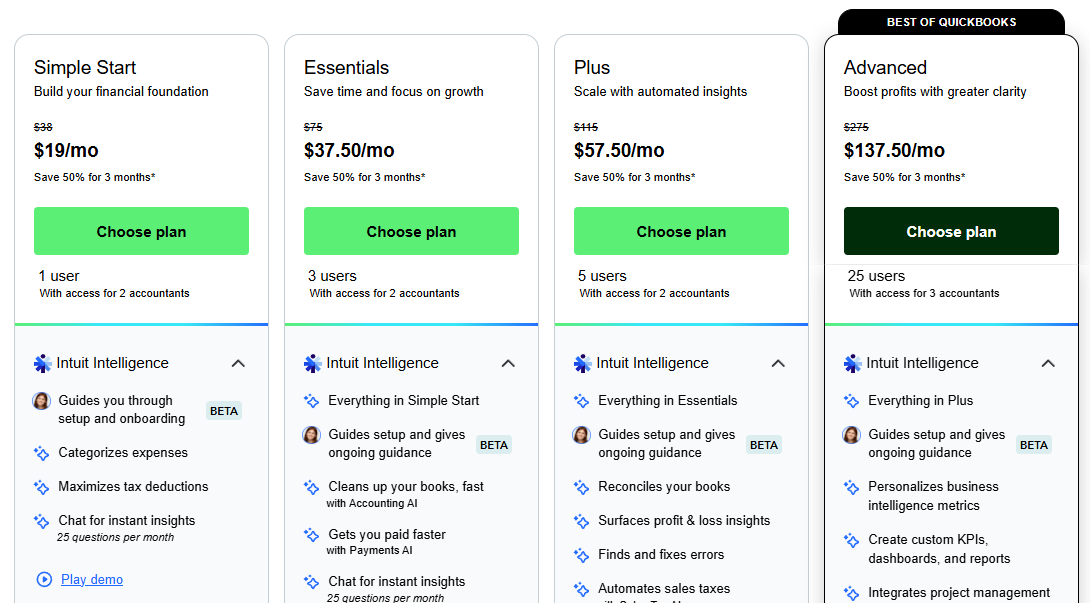The width and height of the screenshot is (1090, 603).
Task: Click the Intuit Intelligence icon under Simple Start
Action: coord(42,363)
